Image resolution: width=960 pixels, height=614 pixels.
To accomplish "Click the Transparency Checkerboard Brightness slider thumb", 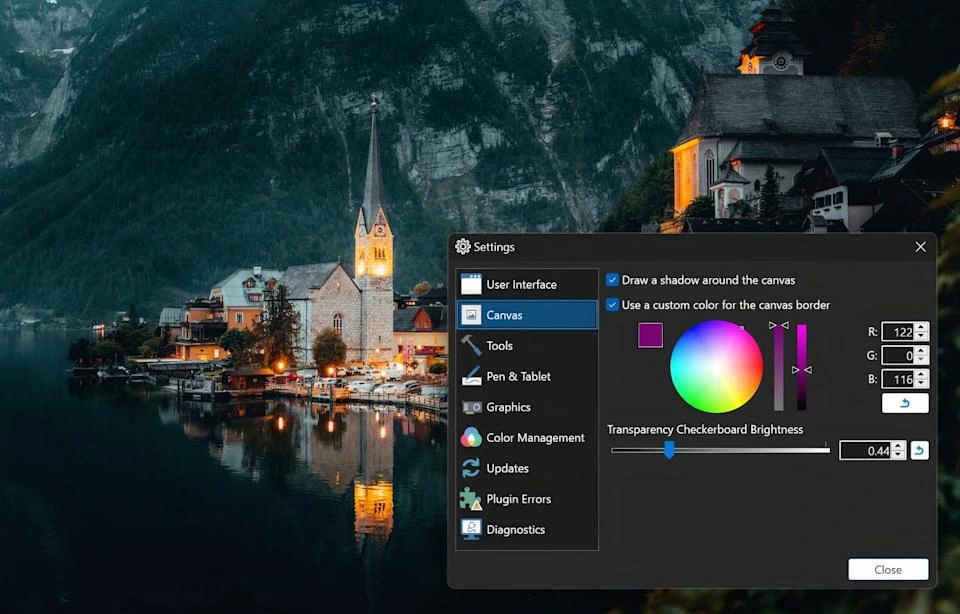I will point(669,449).
